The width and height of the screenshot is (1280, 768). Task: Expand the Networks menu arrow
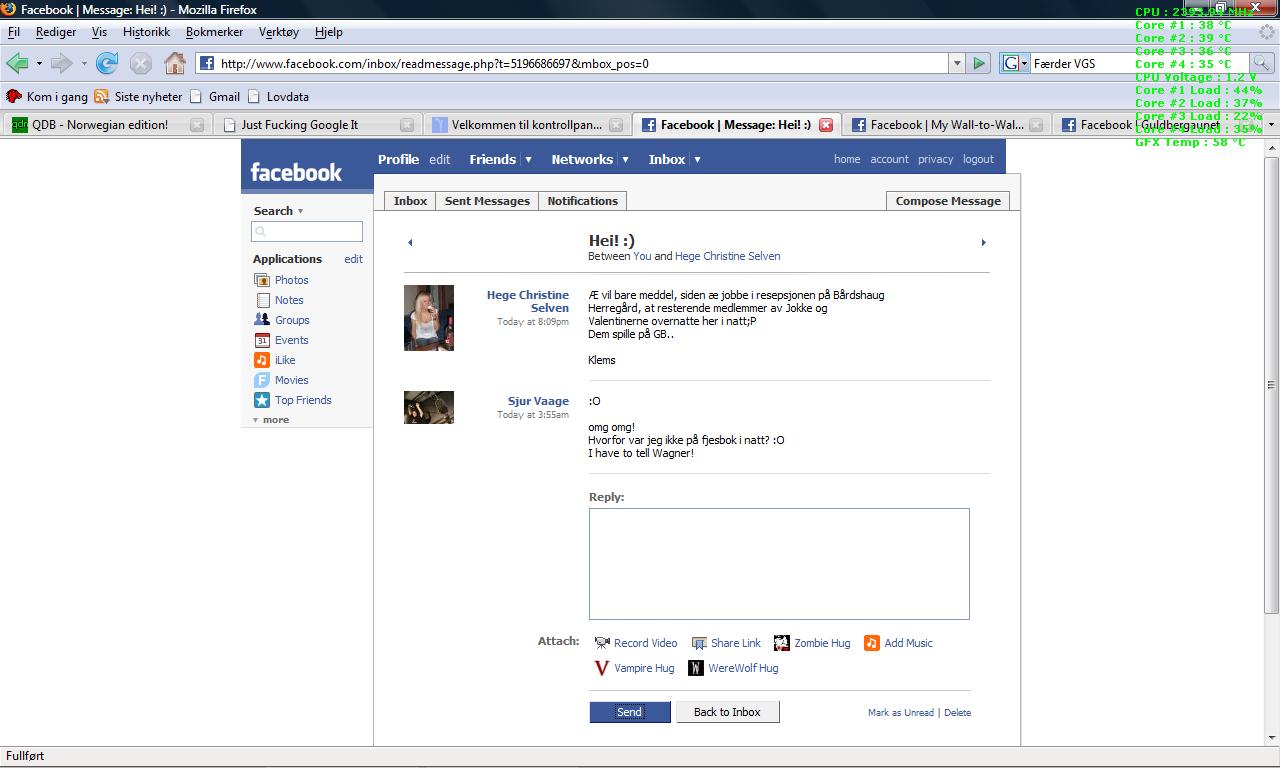click(625, 160)
